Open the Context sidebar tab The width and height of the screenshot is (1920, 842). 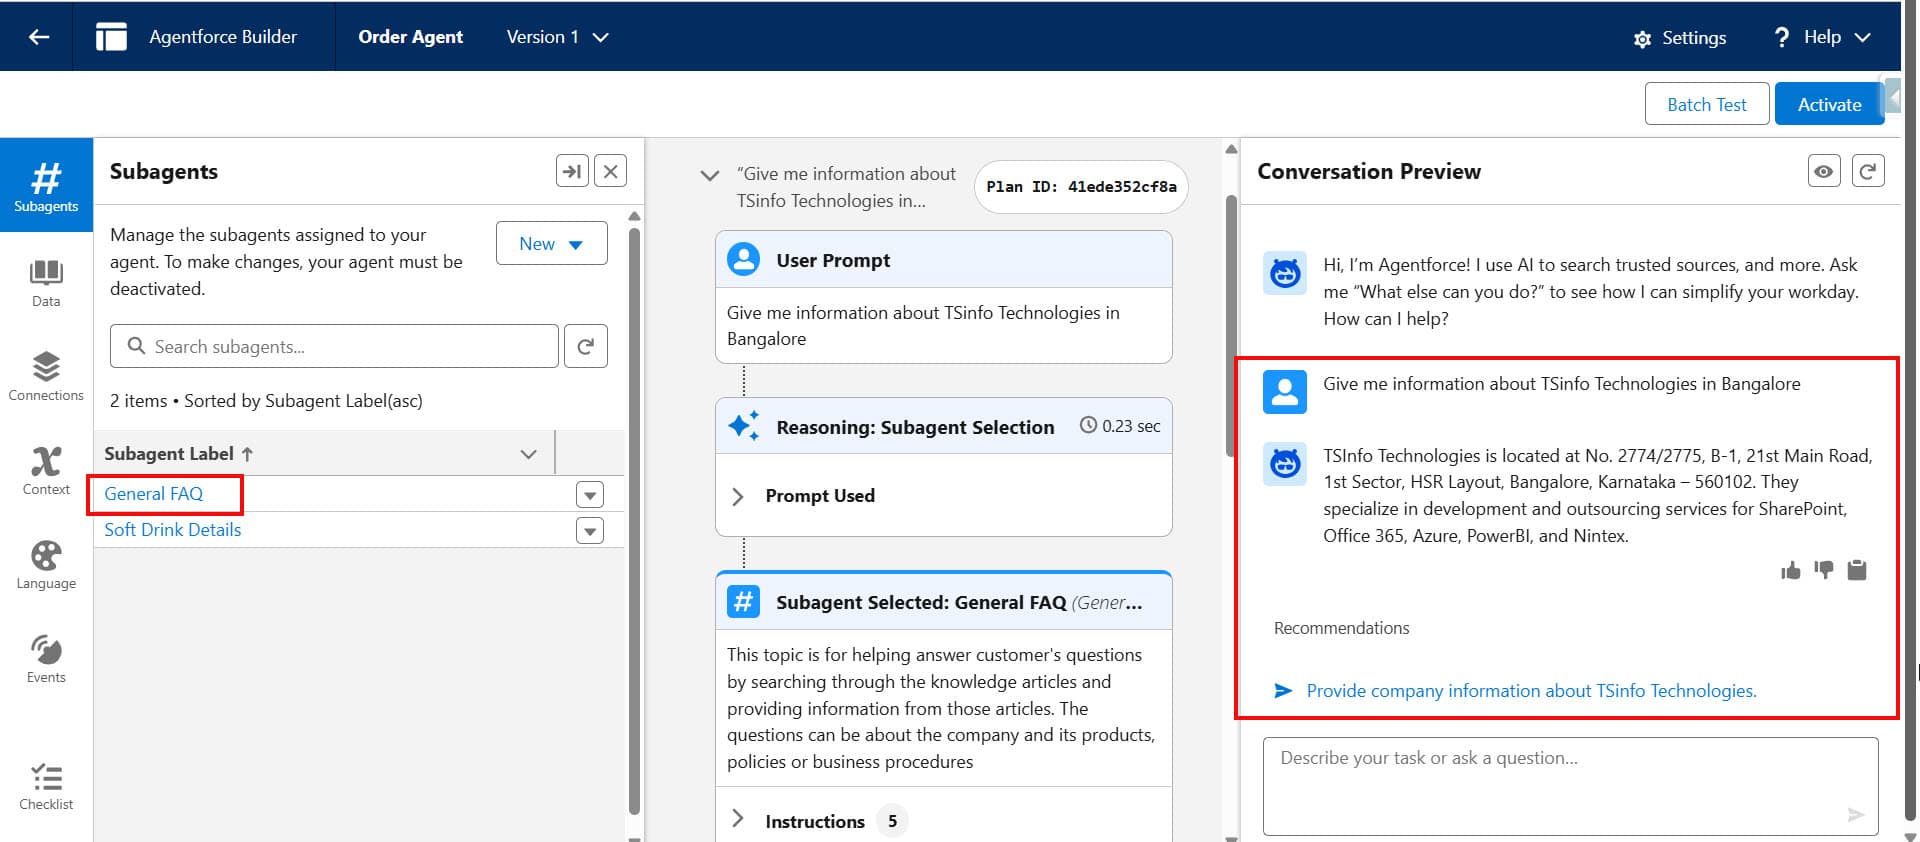pyautogui.click(x=46, y=471)
